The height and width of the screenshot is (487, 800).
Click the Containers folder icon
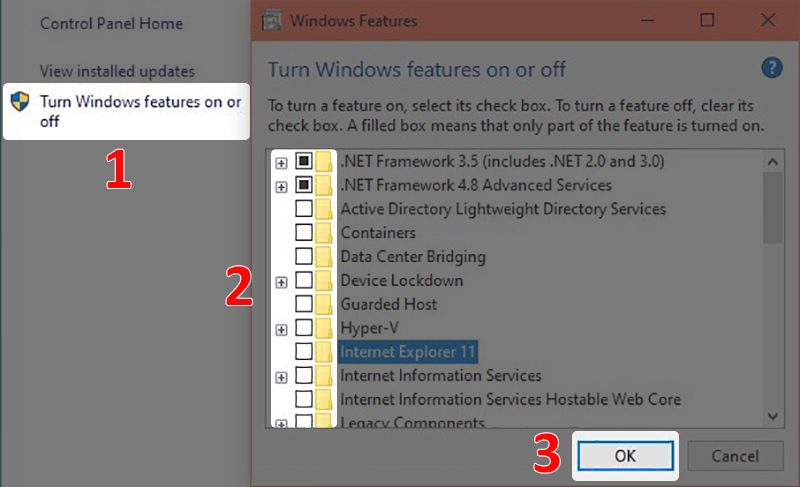[324, 233]
